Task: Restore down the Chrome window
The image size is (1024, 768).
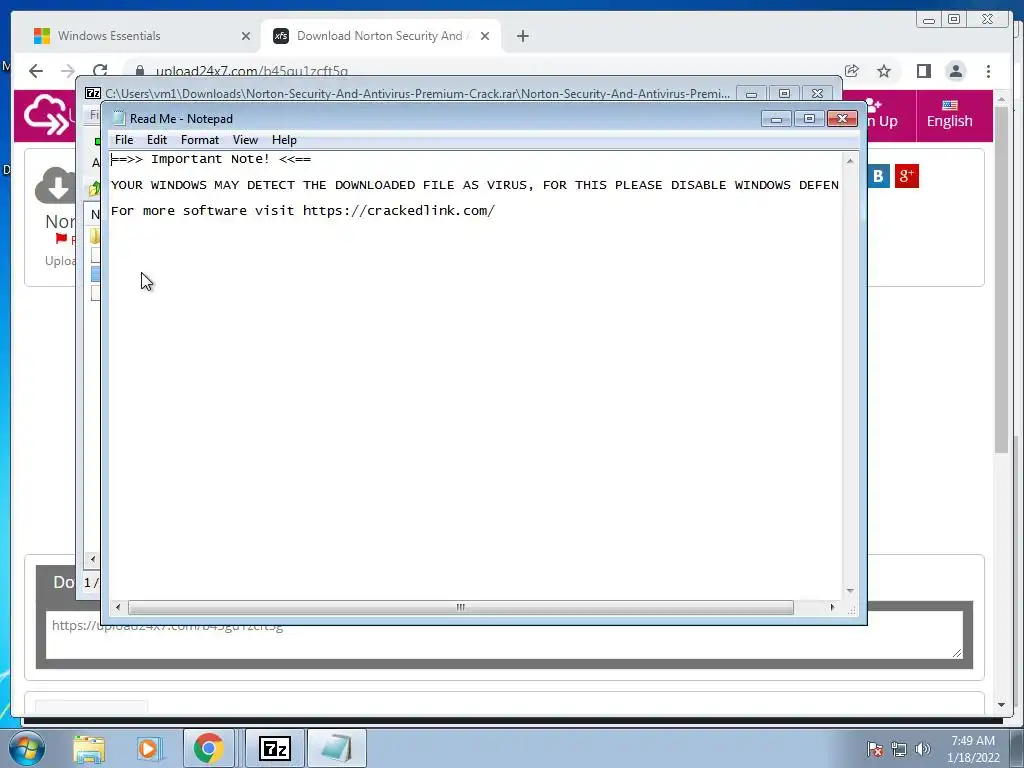Action: [954, 20]
